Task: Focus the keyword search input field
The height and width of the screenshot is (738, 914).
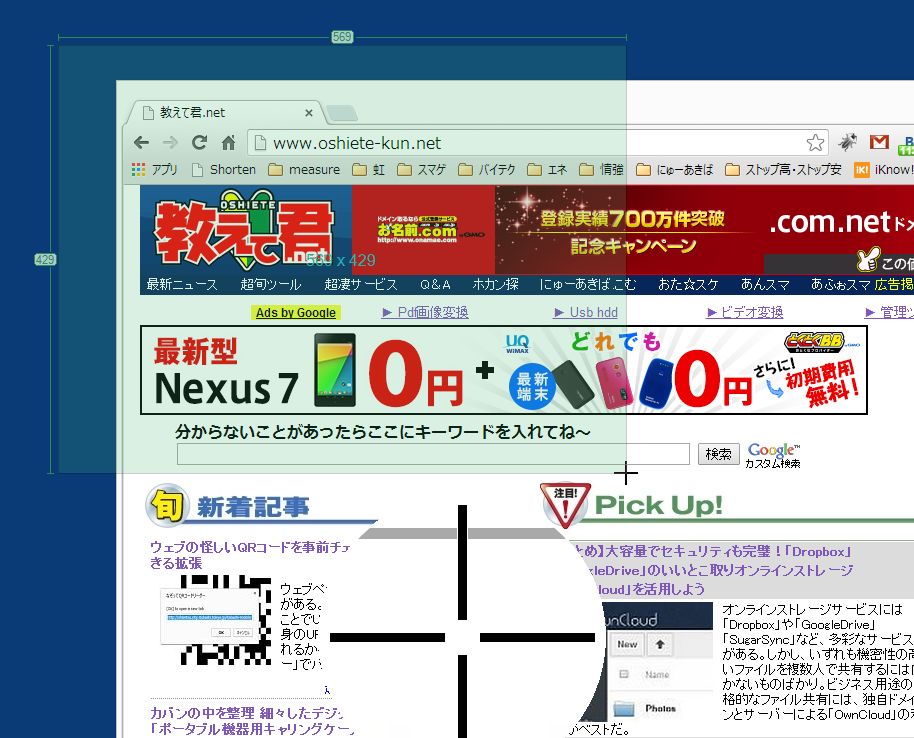Action: (433, 454)
